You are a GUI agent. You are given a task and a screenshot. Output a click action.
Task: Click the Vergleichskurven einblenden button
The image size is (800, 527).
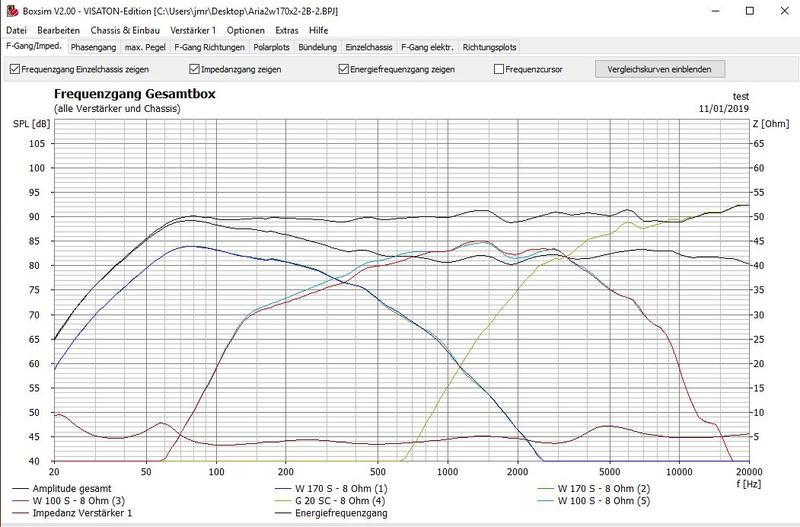(652, 70)
